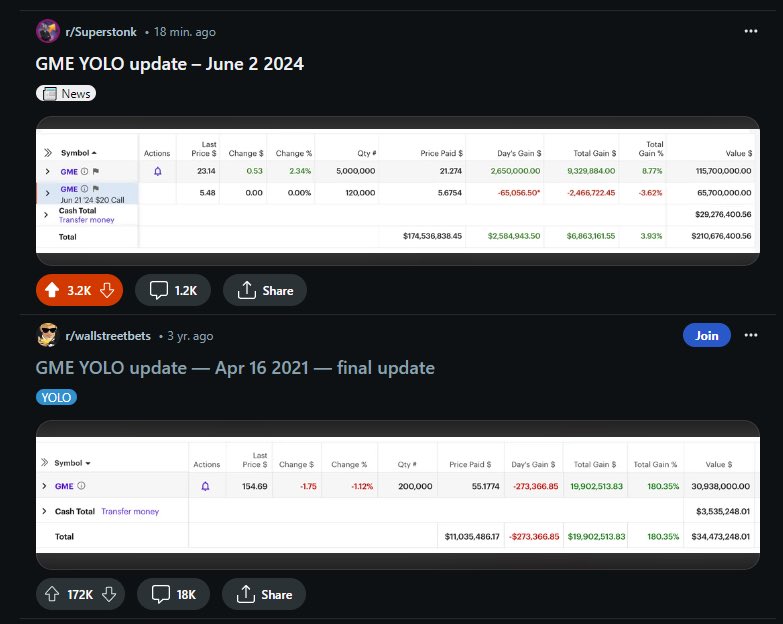This screenshot has height=624, width=783.
Task: Click the Day's Gain $ header in top table
Action: pos(519,153)
